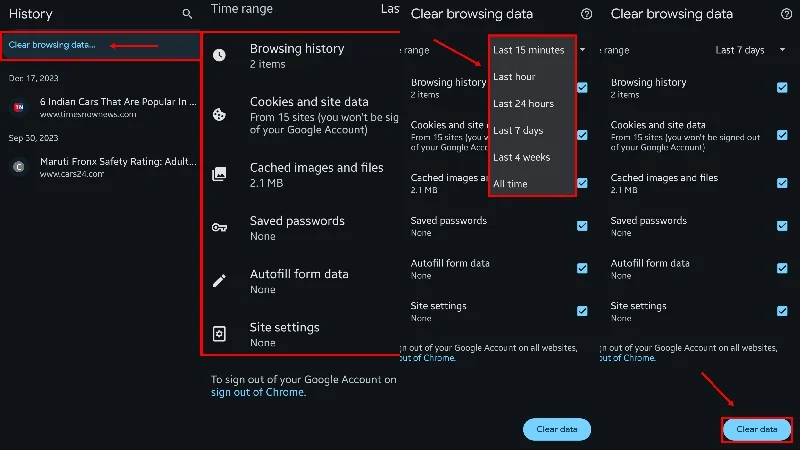Image resolution: width=800 pixels, height=450 pixels.
Task: Click the search icon in History header
Action: 187,14
